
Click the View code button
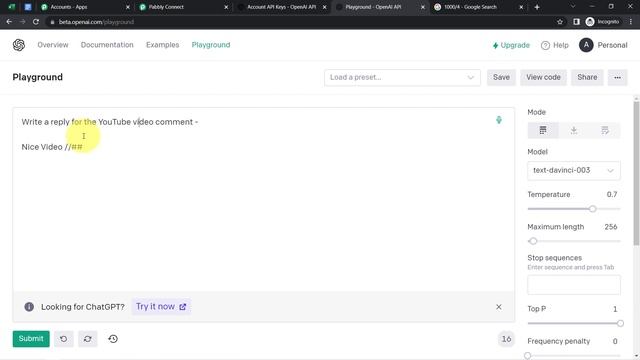coord(543,78)
